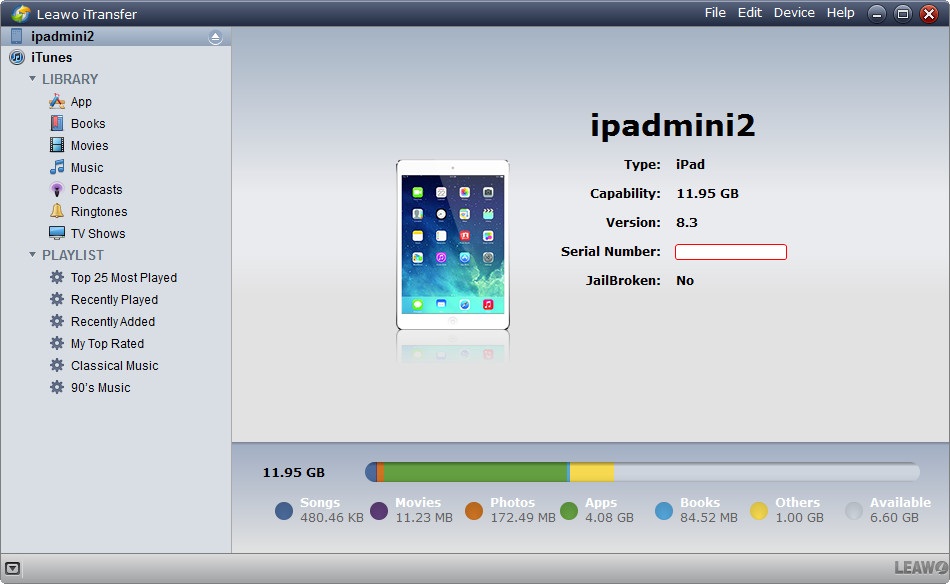
Task: Open the Ringtones bell icon
Action: click(57, 212)
